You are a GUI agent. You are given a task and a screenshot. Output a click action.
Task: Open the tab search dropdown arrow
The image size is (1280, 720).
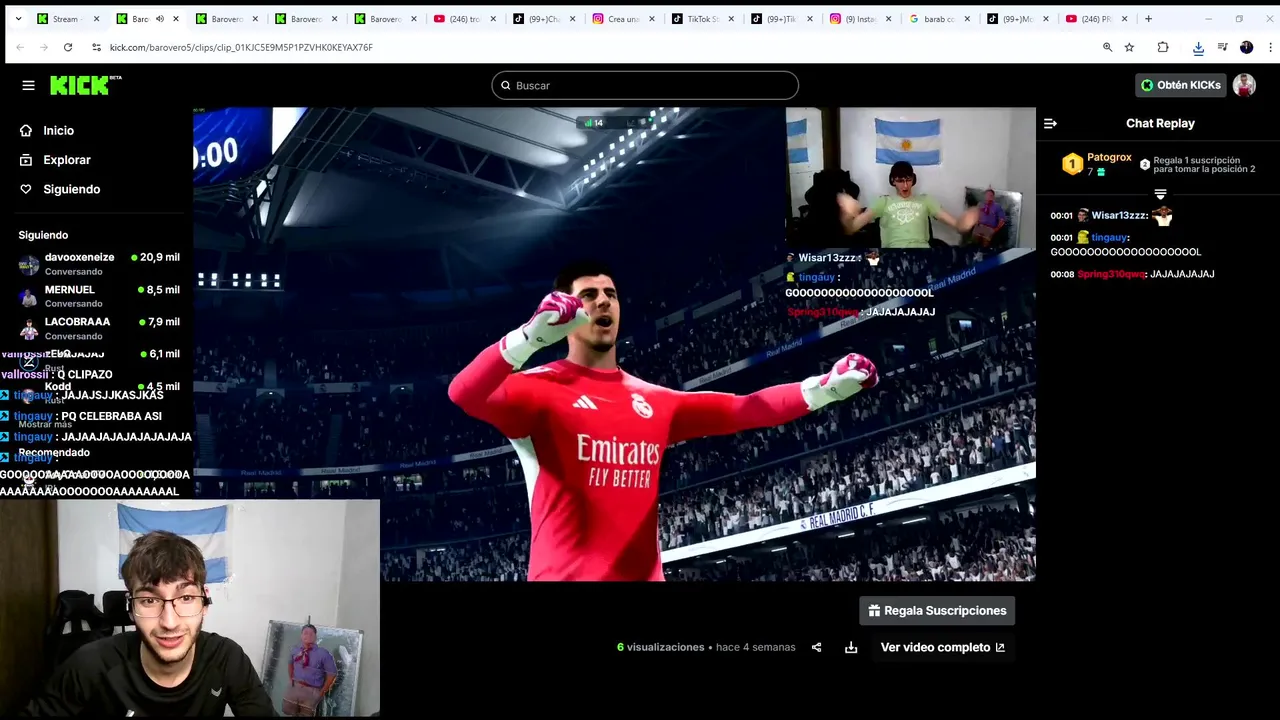click(x=17, y=19)
